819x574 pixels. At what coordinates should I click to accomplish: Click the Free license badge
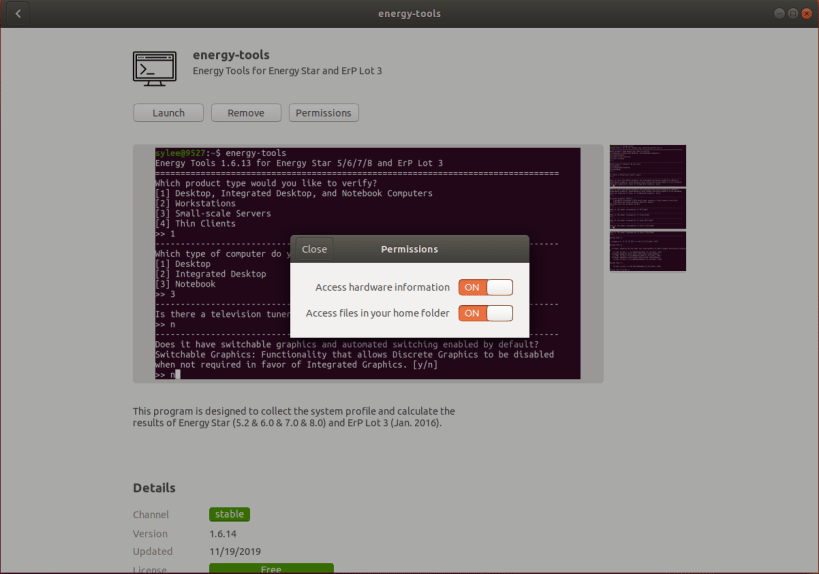[271, 568]
